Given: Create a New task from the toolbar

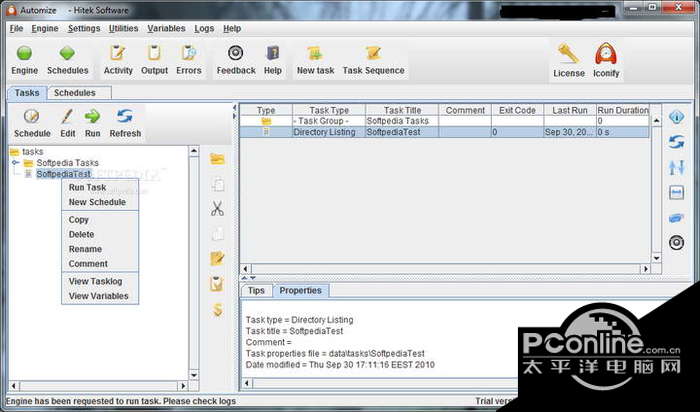Looking at the screenshot, I should (x=315, y=60).
